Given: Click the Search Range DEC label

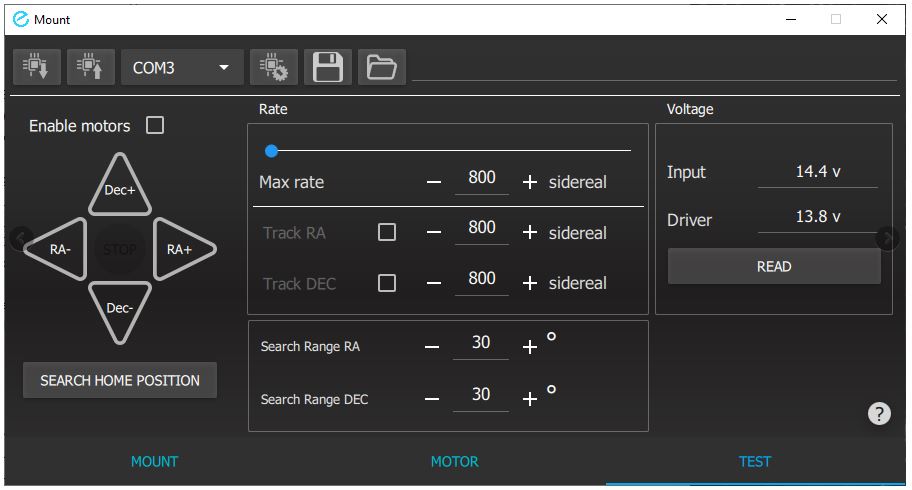Looking at the screenshot, I should click(314, 400).
